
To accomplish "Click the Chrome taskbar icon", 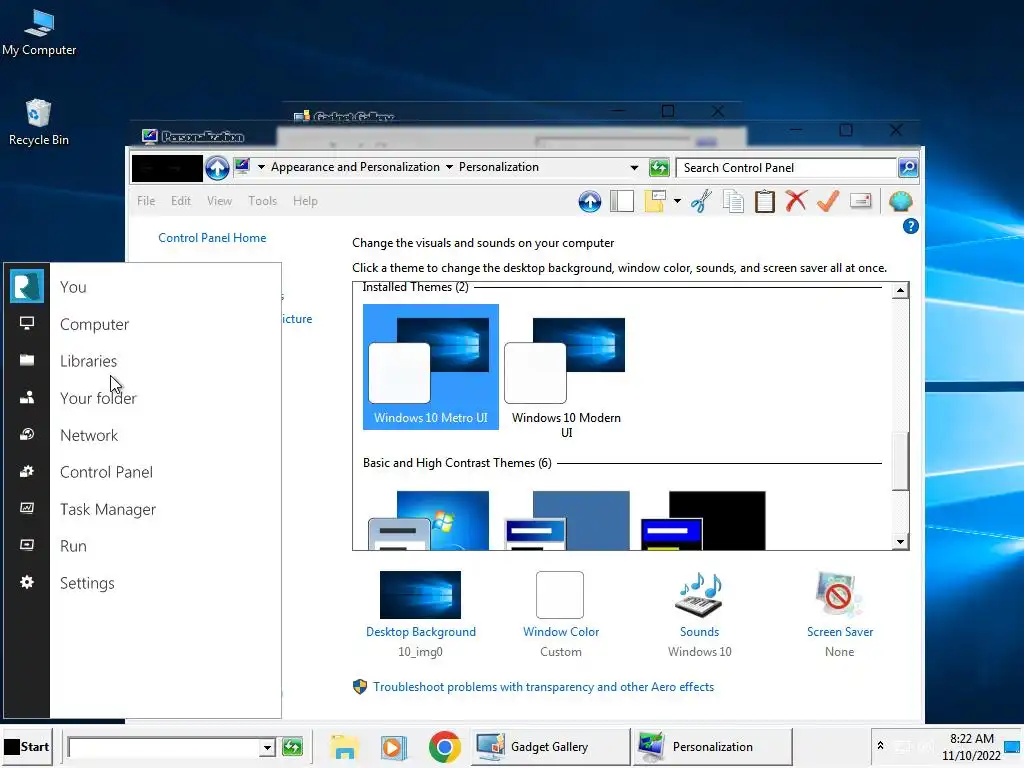I will 445,747.
